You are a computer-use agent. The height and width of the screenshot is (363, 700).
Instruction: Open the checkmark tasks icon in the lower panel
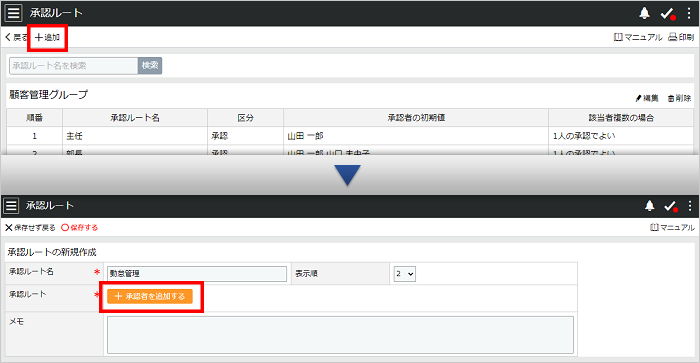(x=671, y=206)
